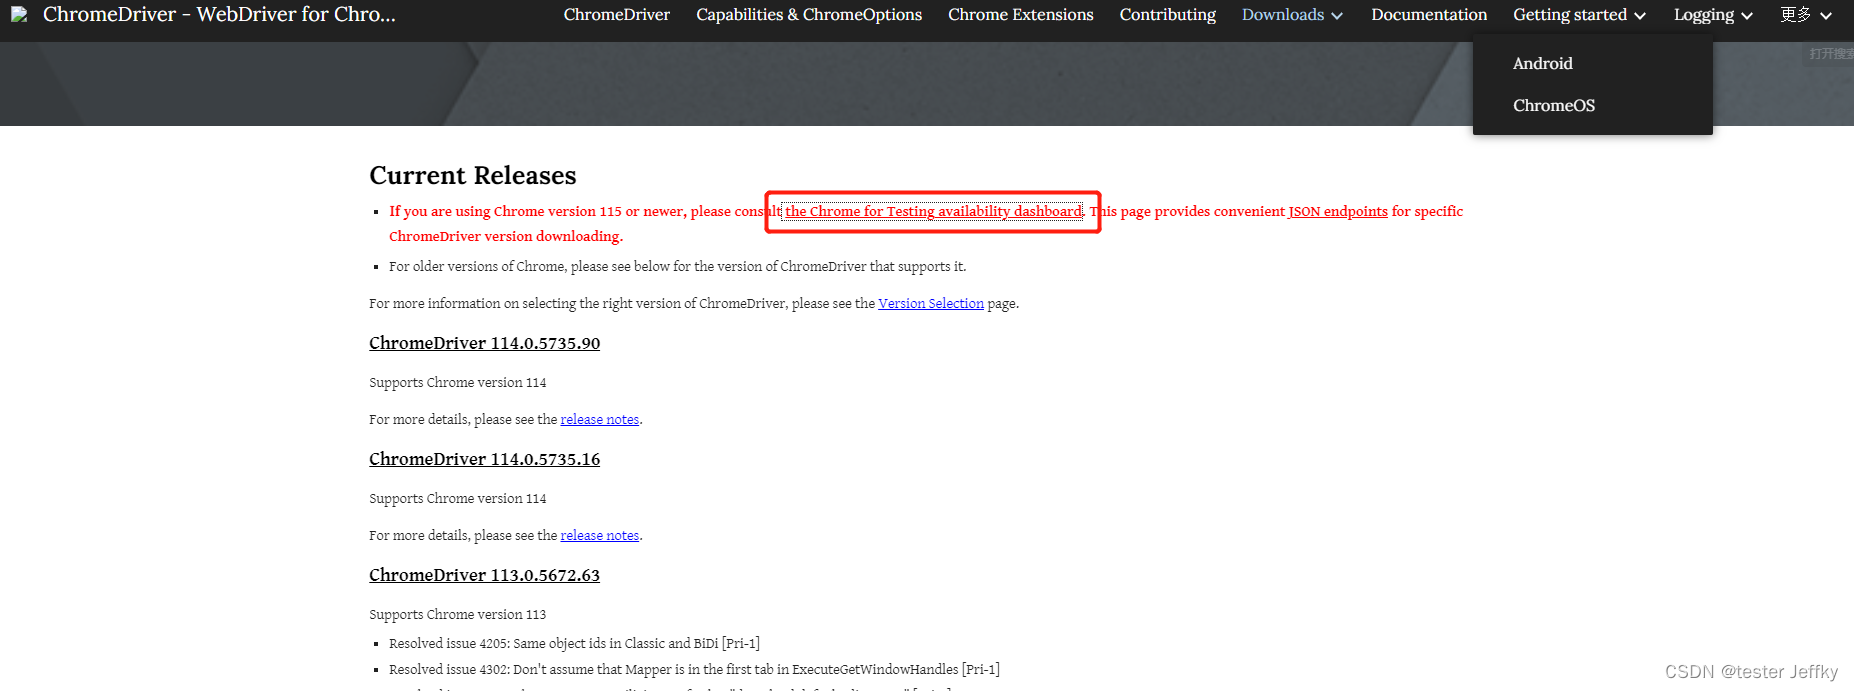Open the JSON endpoints link
Screen dimensions: 1854x691
coord(1338,211)
